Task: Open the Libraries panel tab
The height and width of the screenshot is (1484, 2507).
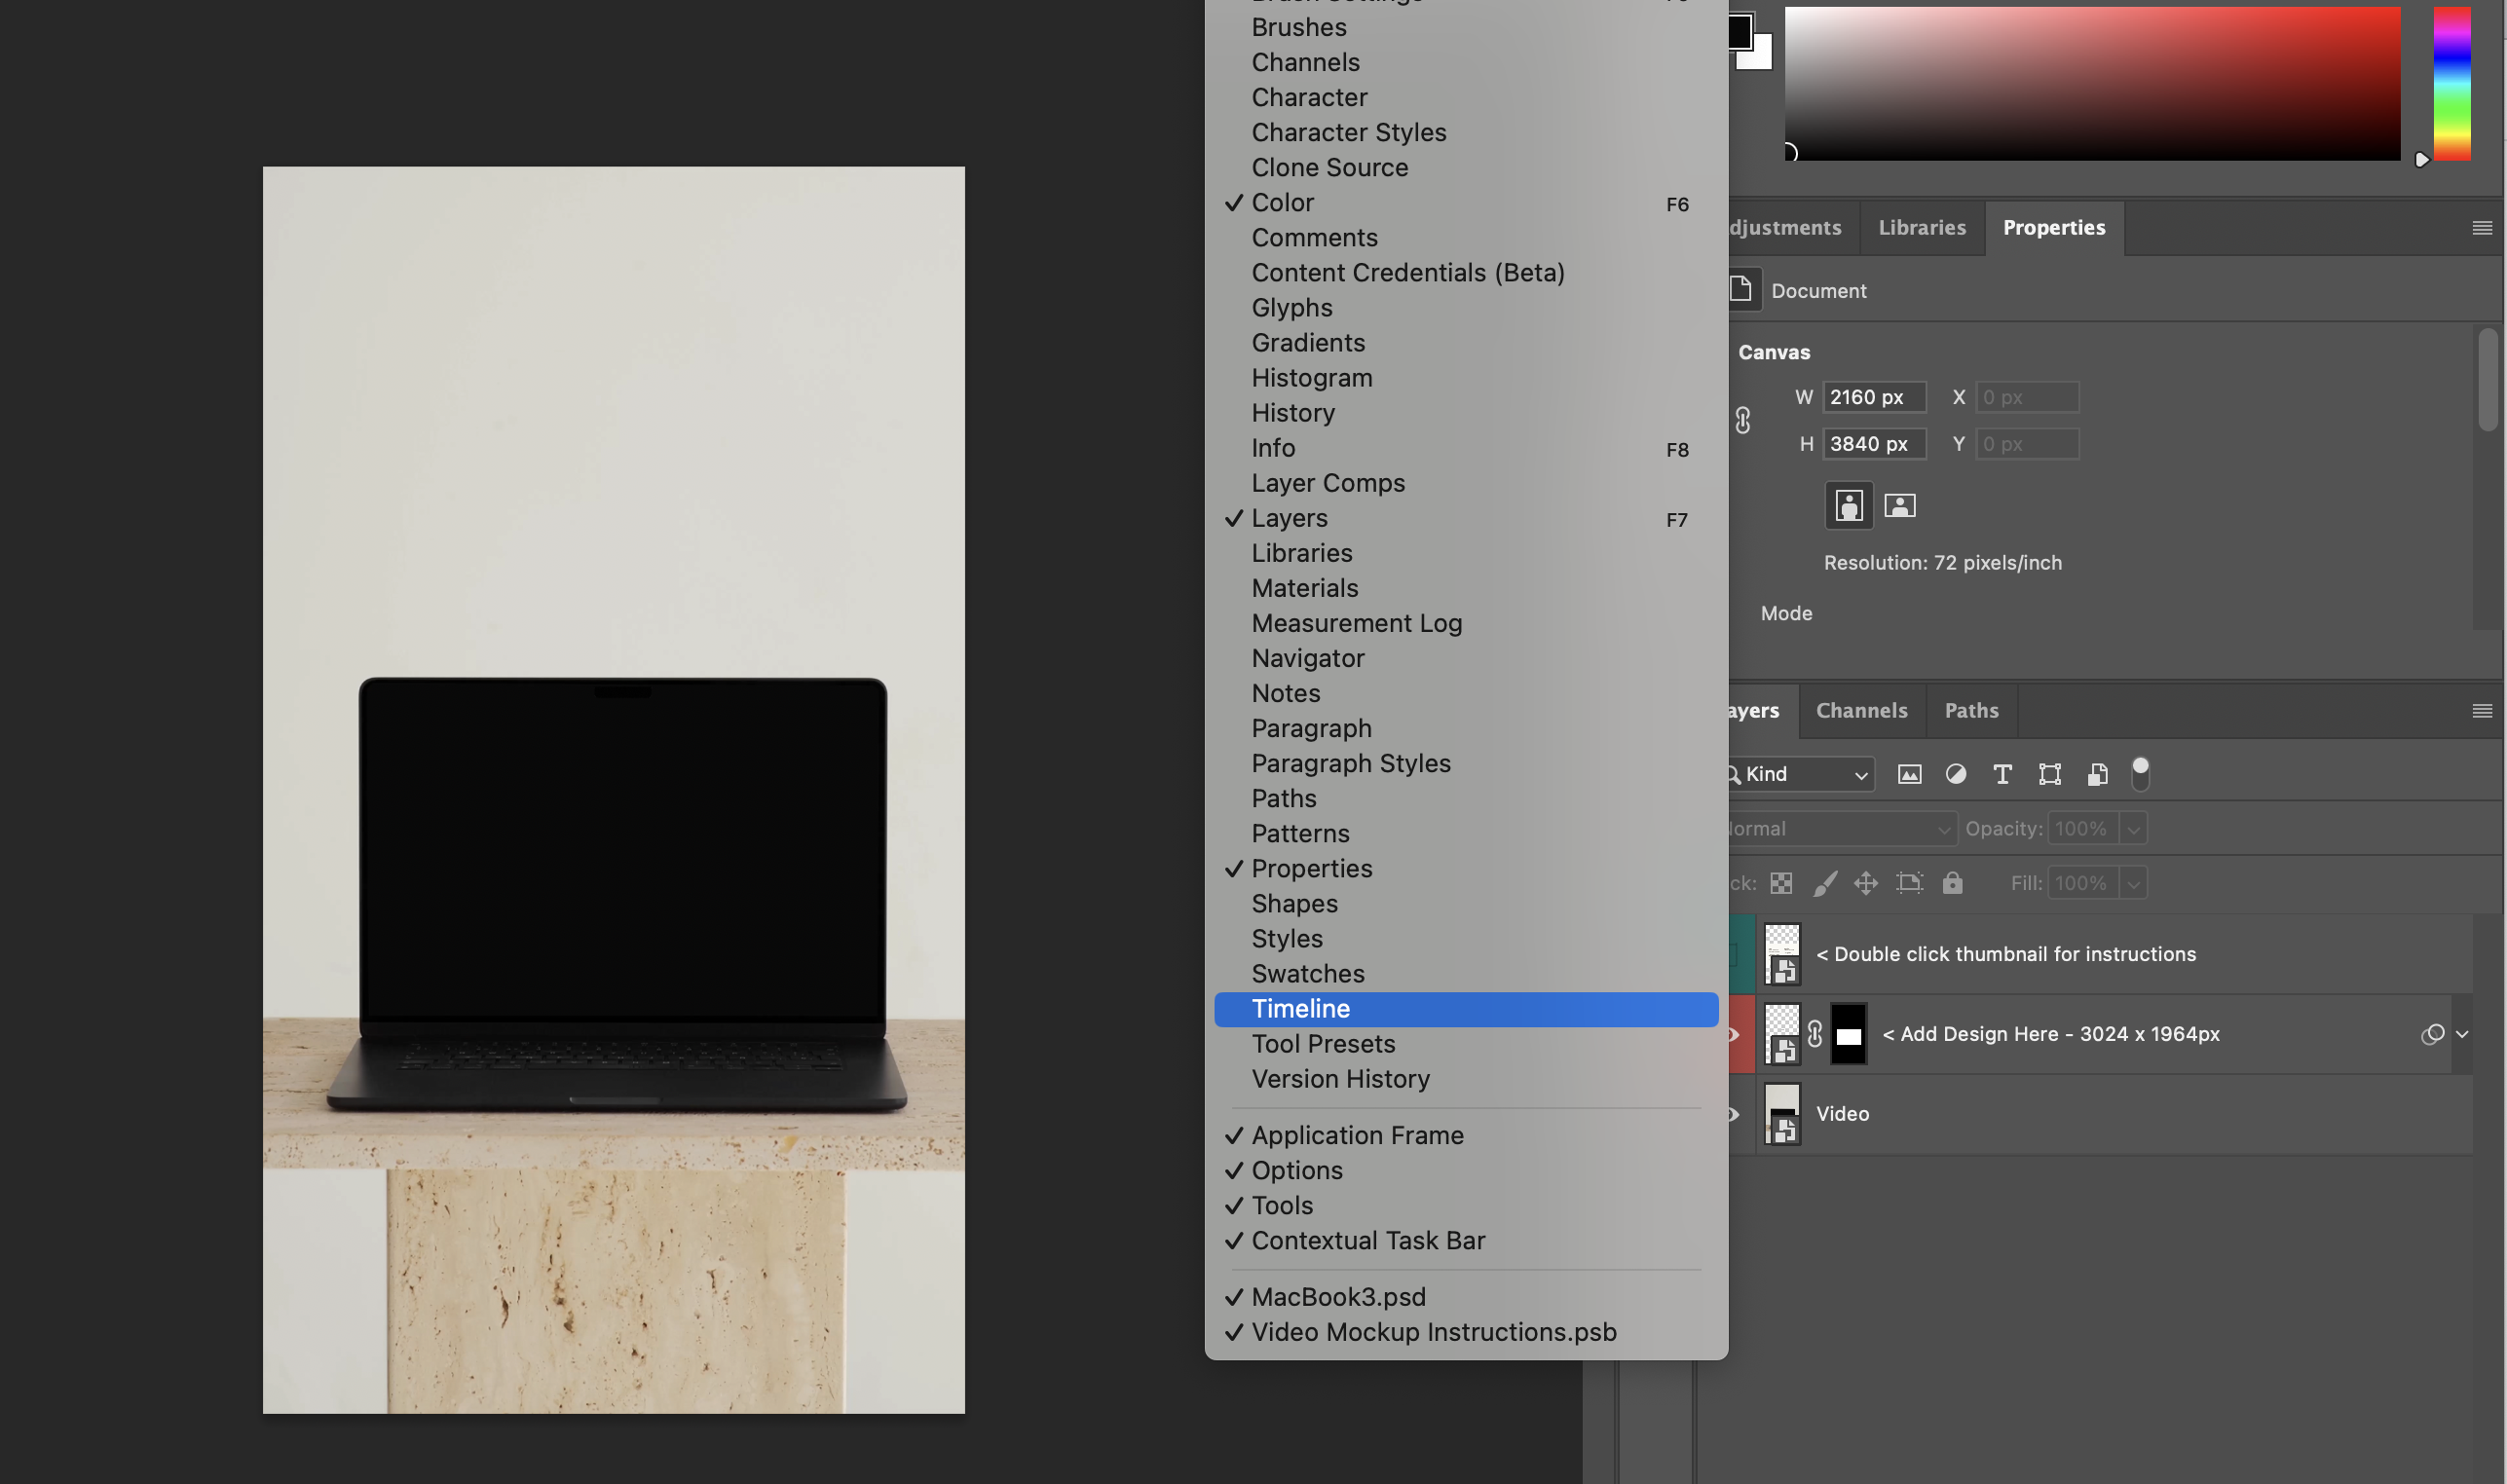Action: [1921, 227]
